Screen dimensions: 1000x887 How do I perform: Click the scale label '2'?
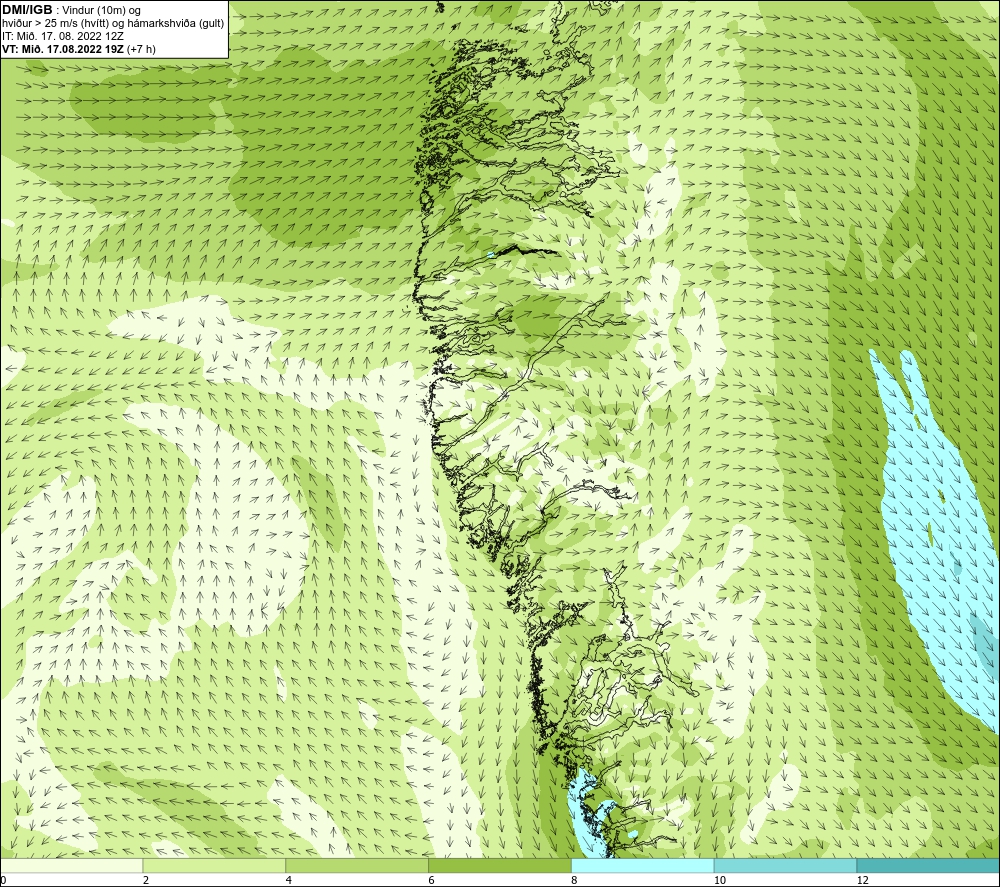(x=146, y=880)
